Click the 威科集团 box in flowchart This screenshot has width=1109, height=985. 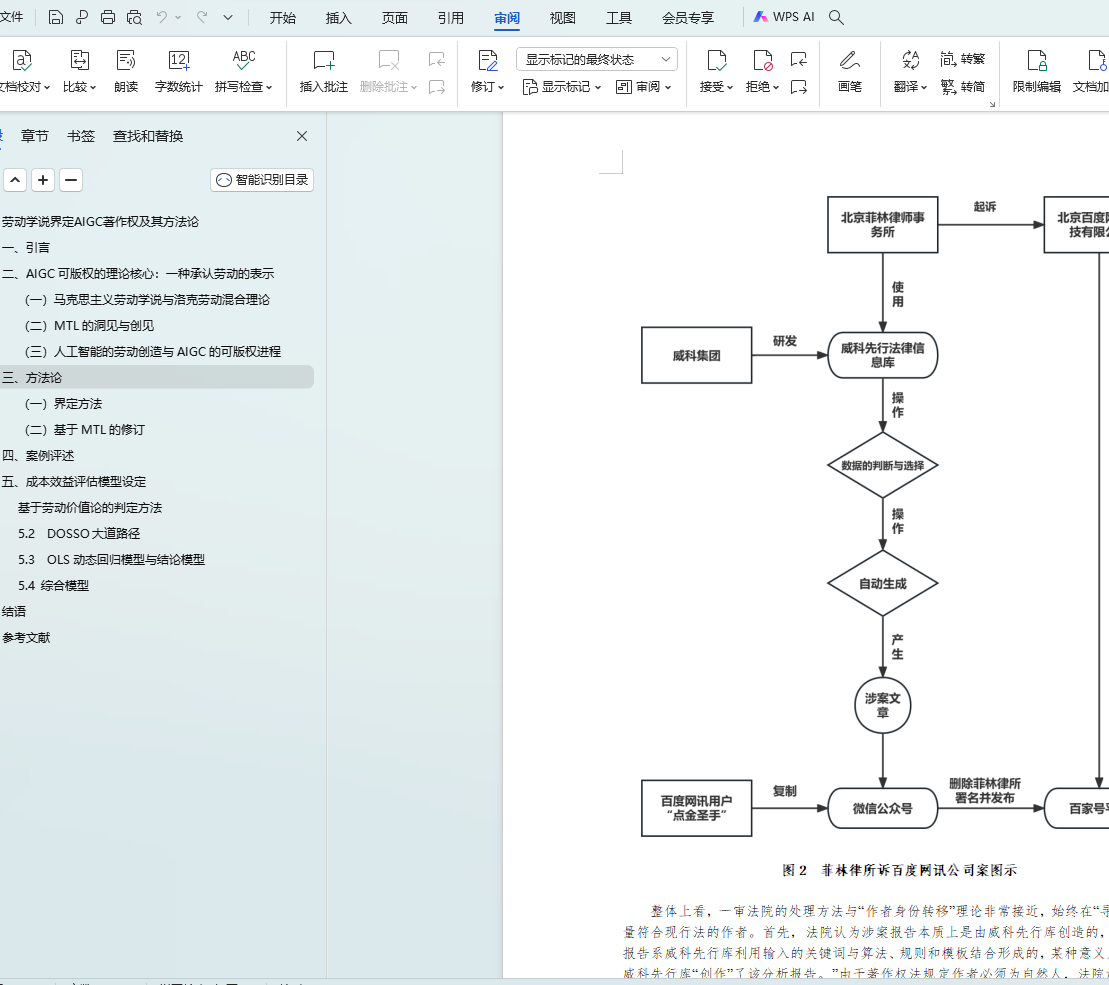tap(697, 355)
